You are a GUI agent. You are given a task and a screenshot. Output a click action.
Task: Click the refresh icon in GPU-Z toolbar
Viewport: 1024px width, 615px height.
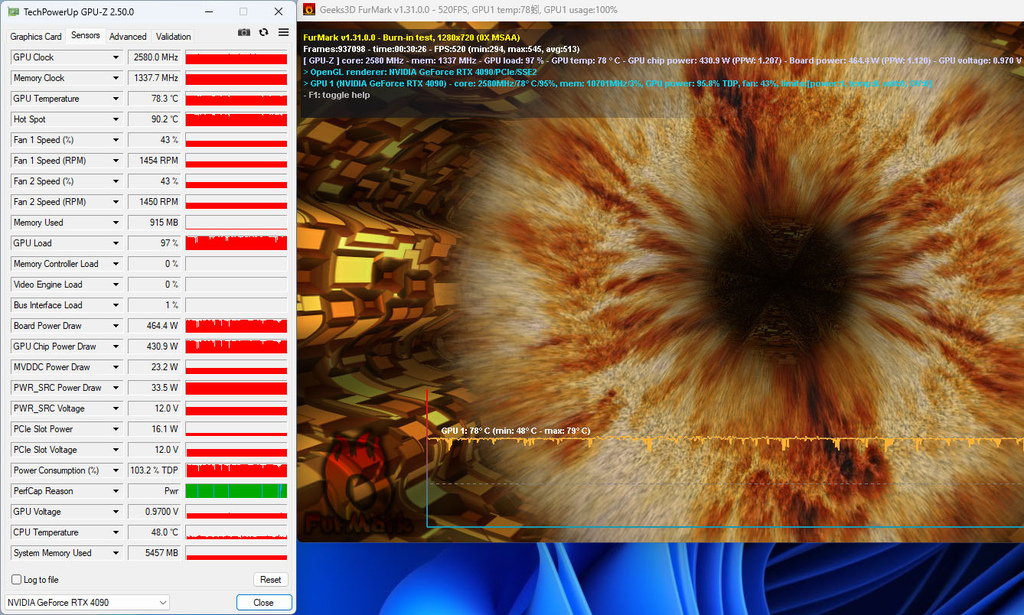(x=264, y=32)
